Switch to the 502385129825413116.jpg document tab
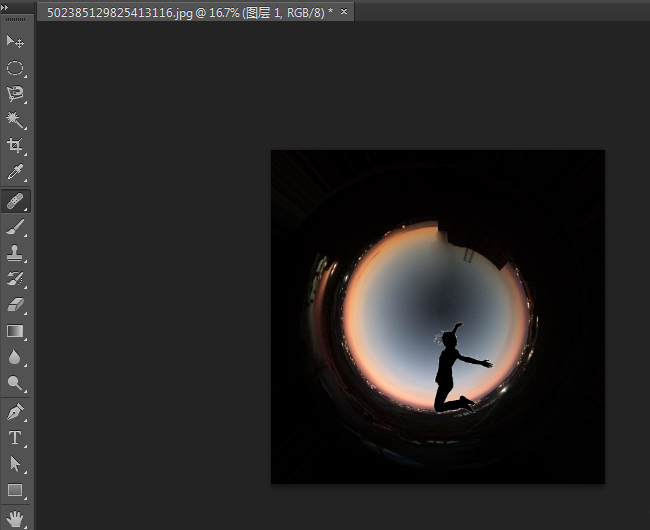This screenshot has width=650, height=530. click(x=190, y=11)
